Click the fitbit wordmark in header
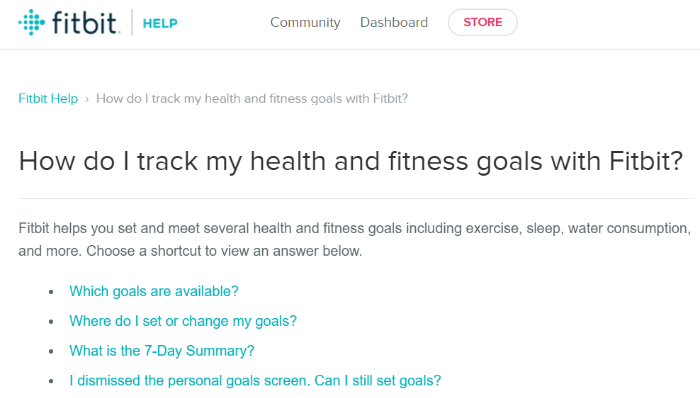 click(x=86, y=22)
